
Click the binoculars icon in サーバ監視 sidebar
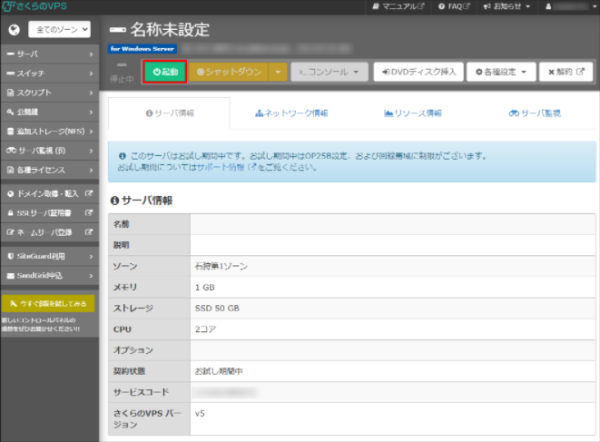(11, 150)
